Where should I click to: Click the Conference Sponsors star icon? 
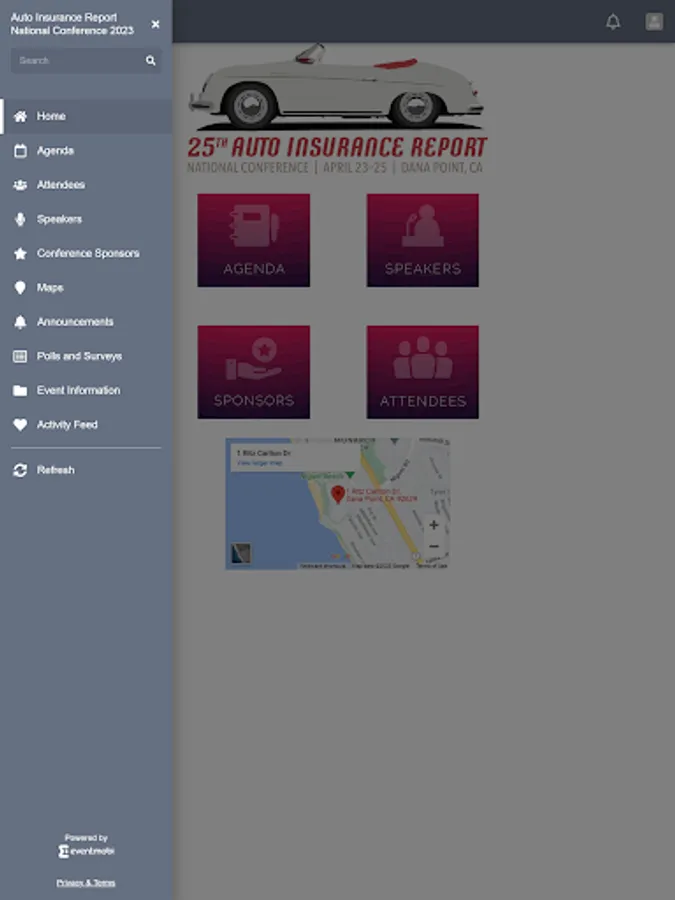coord(20,253)
